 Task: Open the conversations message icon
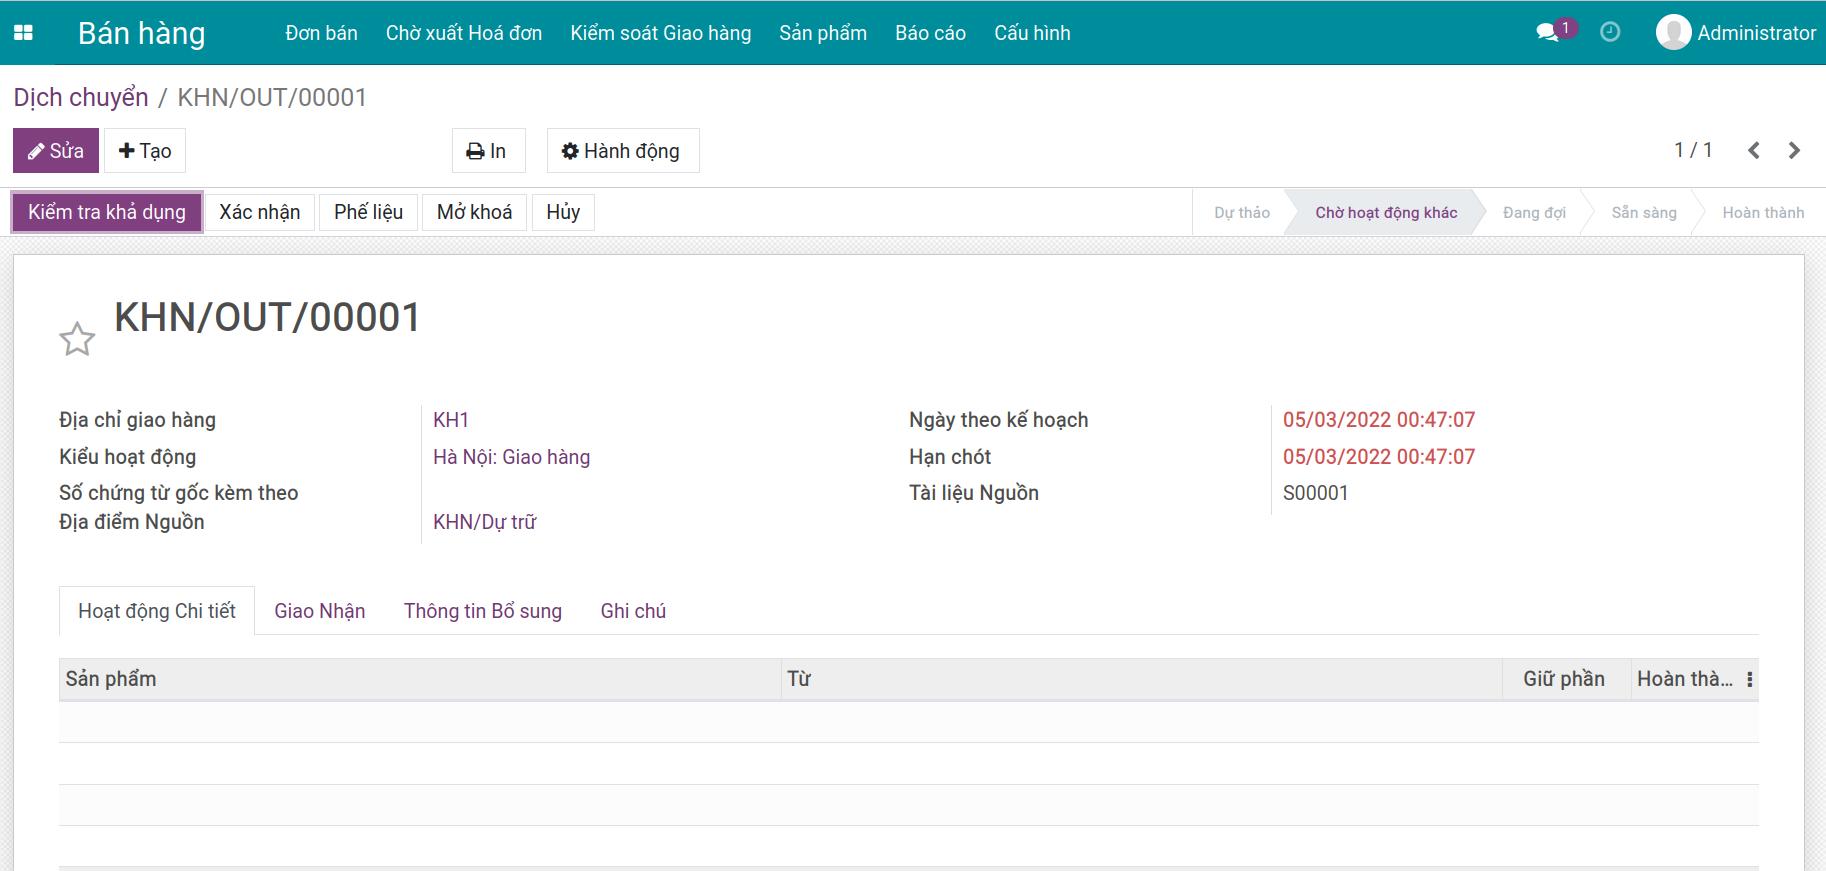(1547, 33)
